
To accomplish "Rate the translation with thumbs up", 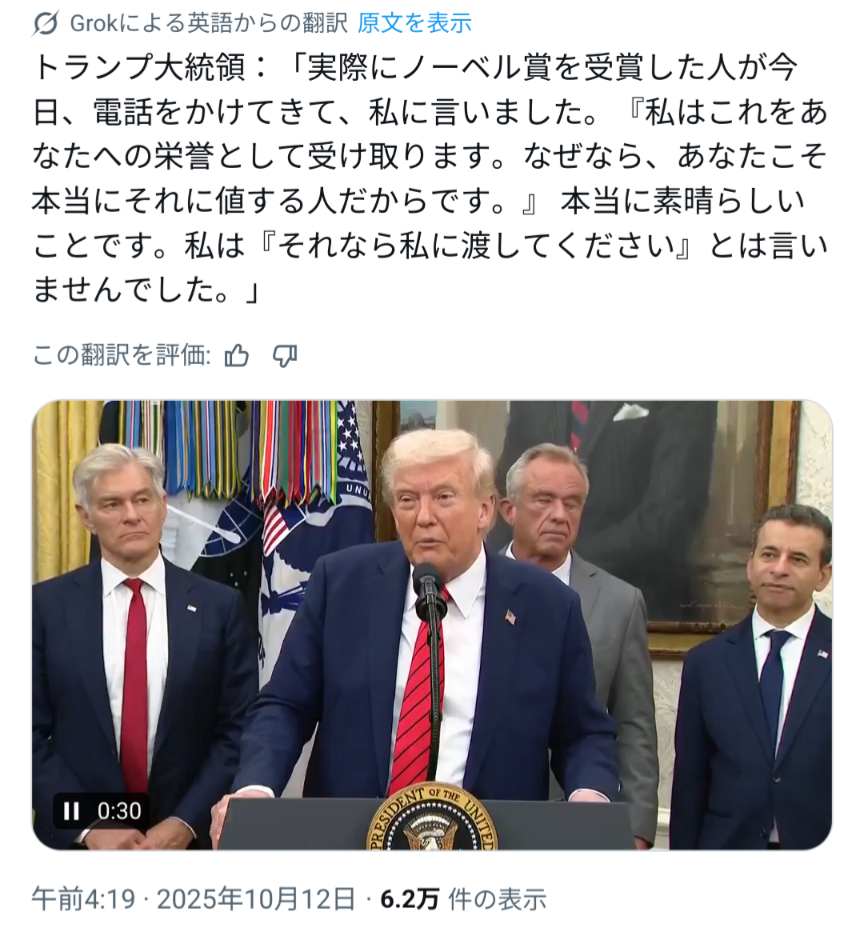I will point(237,356).
